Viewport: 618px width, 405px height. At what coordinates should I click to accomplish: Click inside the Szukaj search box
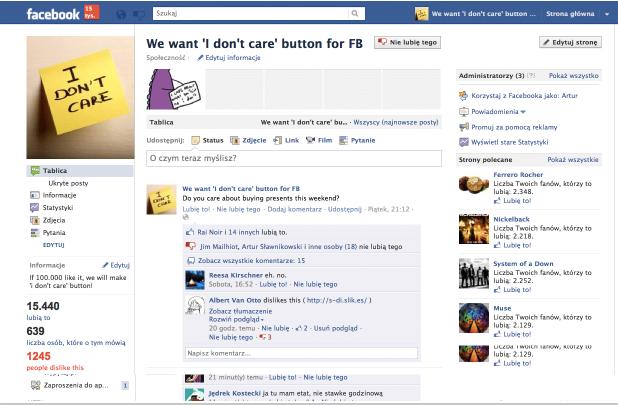251,13
